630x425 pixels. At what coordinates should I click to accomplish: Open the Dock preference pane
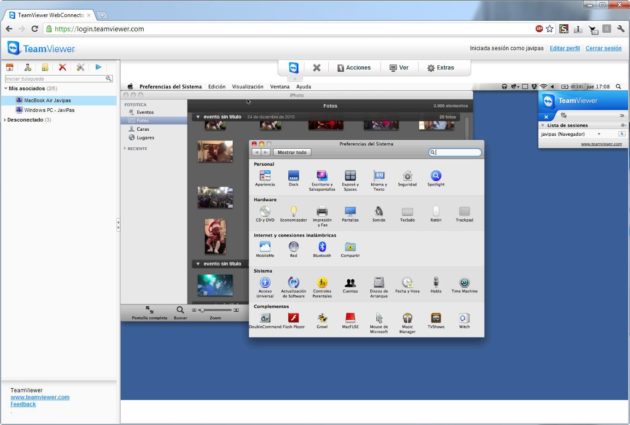point(294,175)
